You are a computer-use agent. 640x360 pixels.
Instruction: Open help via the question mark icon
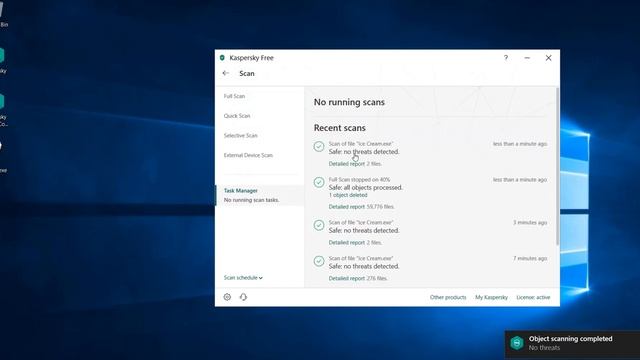506,58
